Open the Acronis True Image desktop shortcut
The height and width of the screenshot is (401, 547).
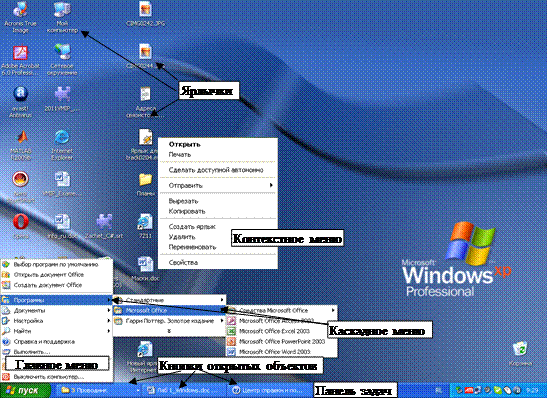[x=20, y=10]
